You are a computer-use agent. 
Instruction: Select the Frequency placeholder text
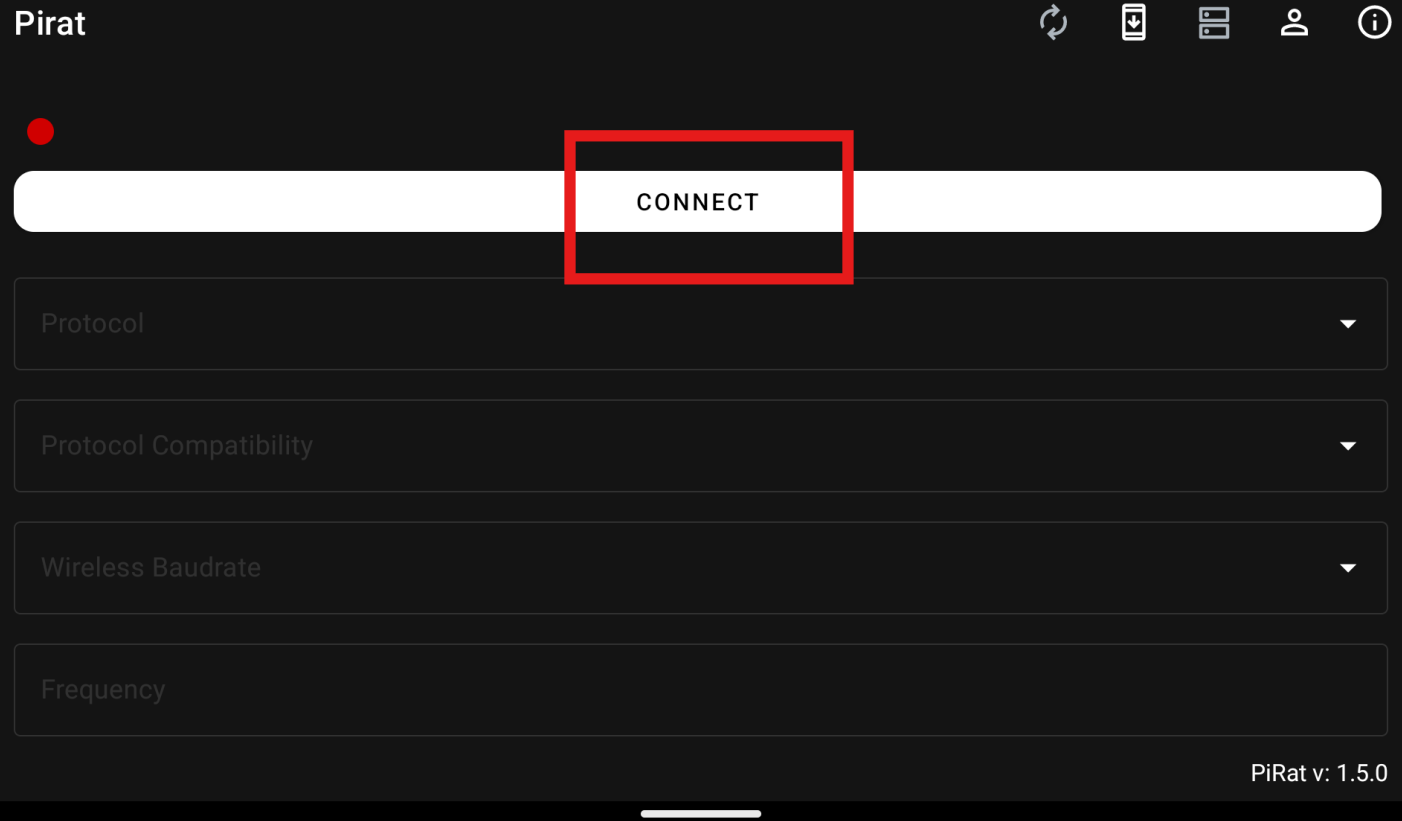point(103,690)
